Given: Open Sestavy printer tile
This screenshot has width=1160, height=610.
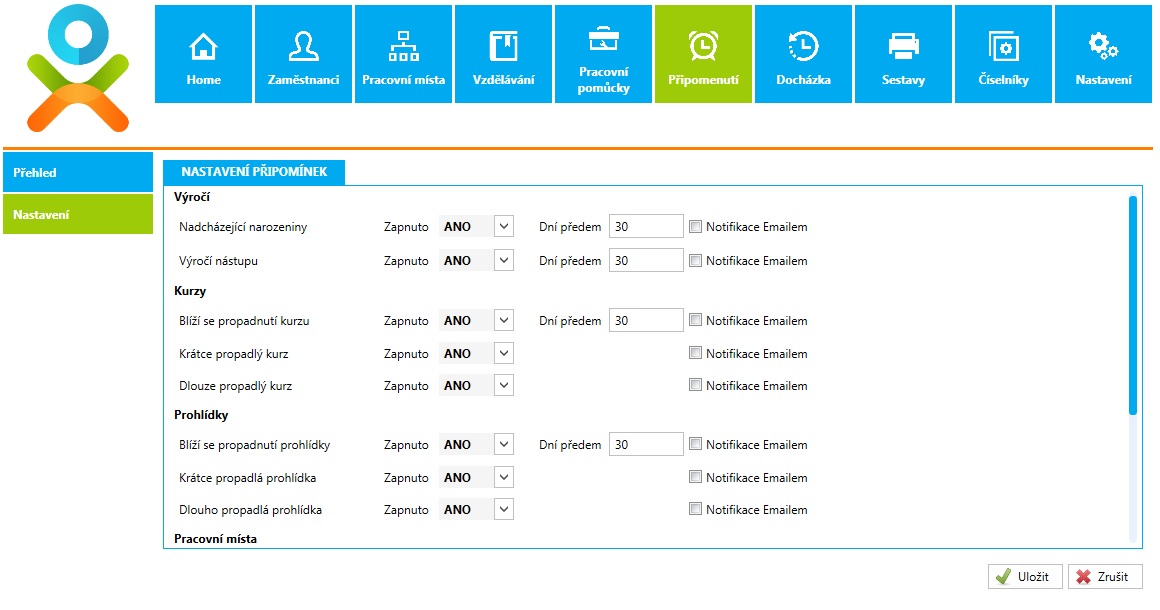Looking at the screenshot, I should coord(903,54).
